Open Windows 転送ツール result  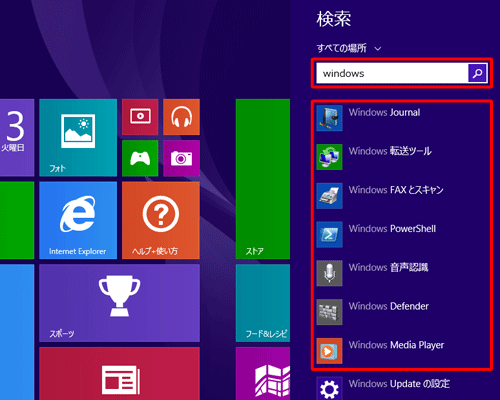pos(403,157)
